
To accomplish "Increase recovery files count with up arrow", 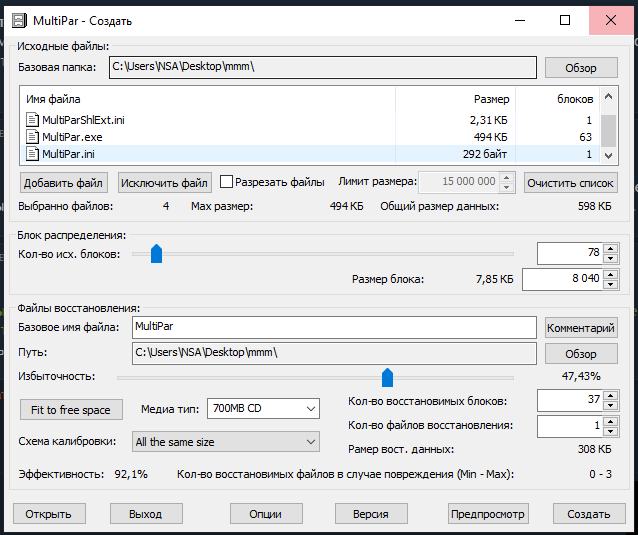I will point(610,421).
